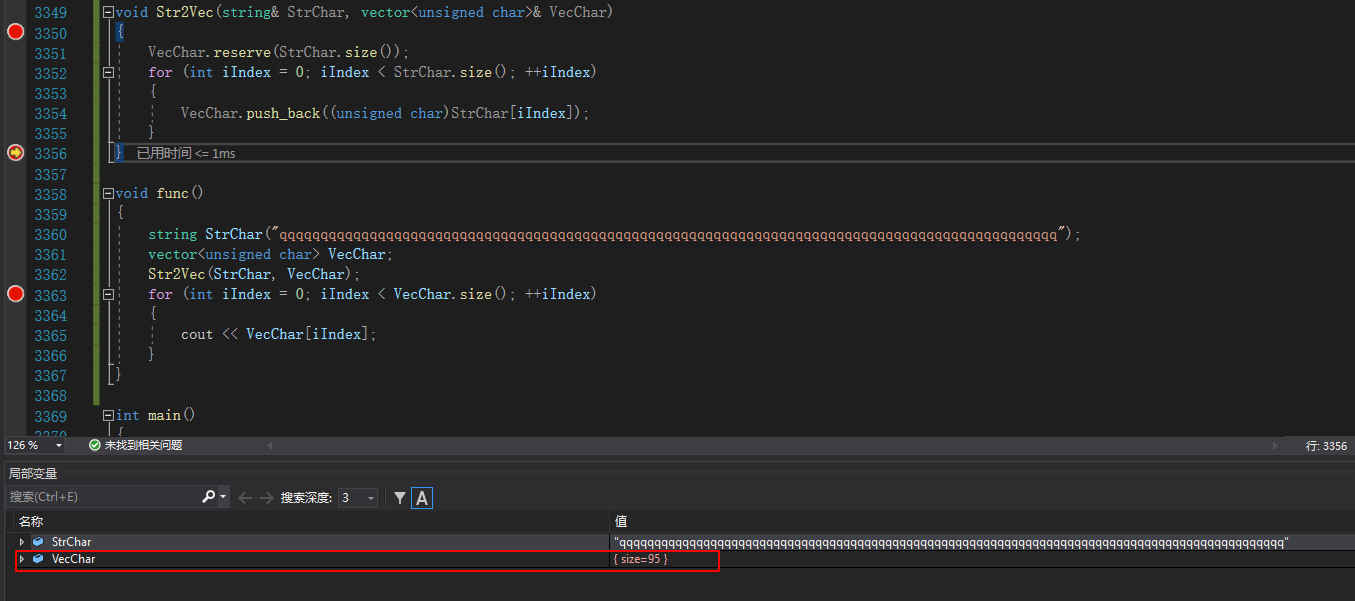Click the 行: 3356 line indicator
The image size is (1355, 601).
tap(1327, 445)
